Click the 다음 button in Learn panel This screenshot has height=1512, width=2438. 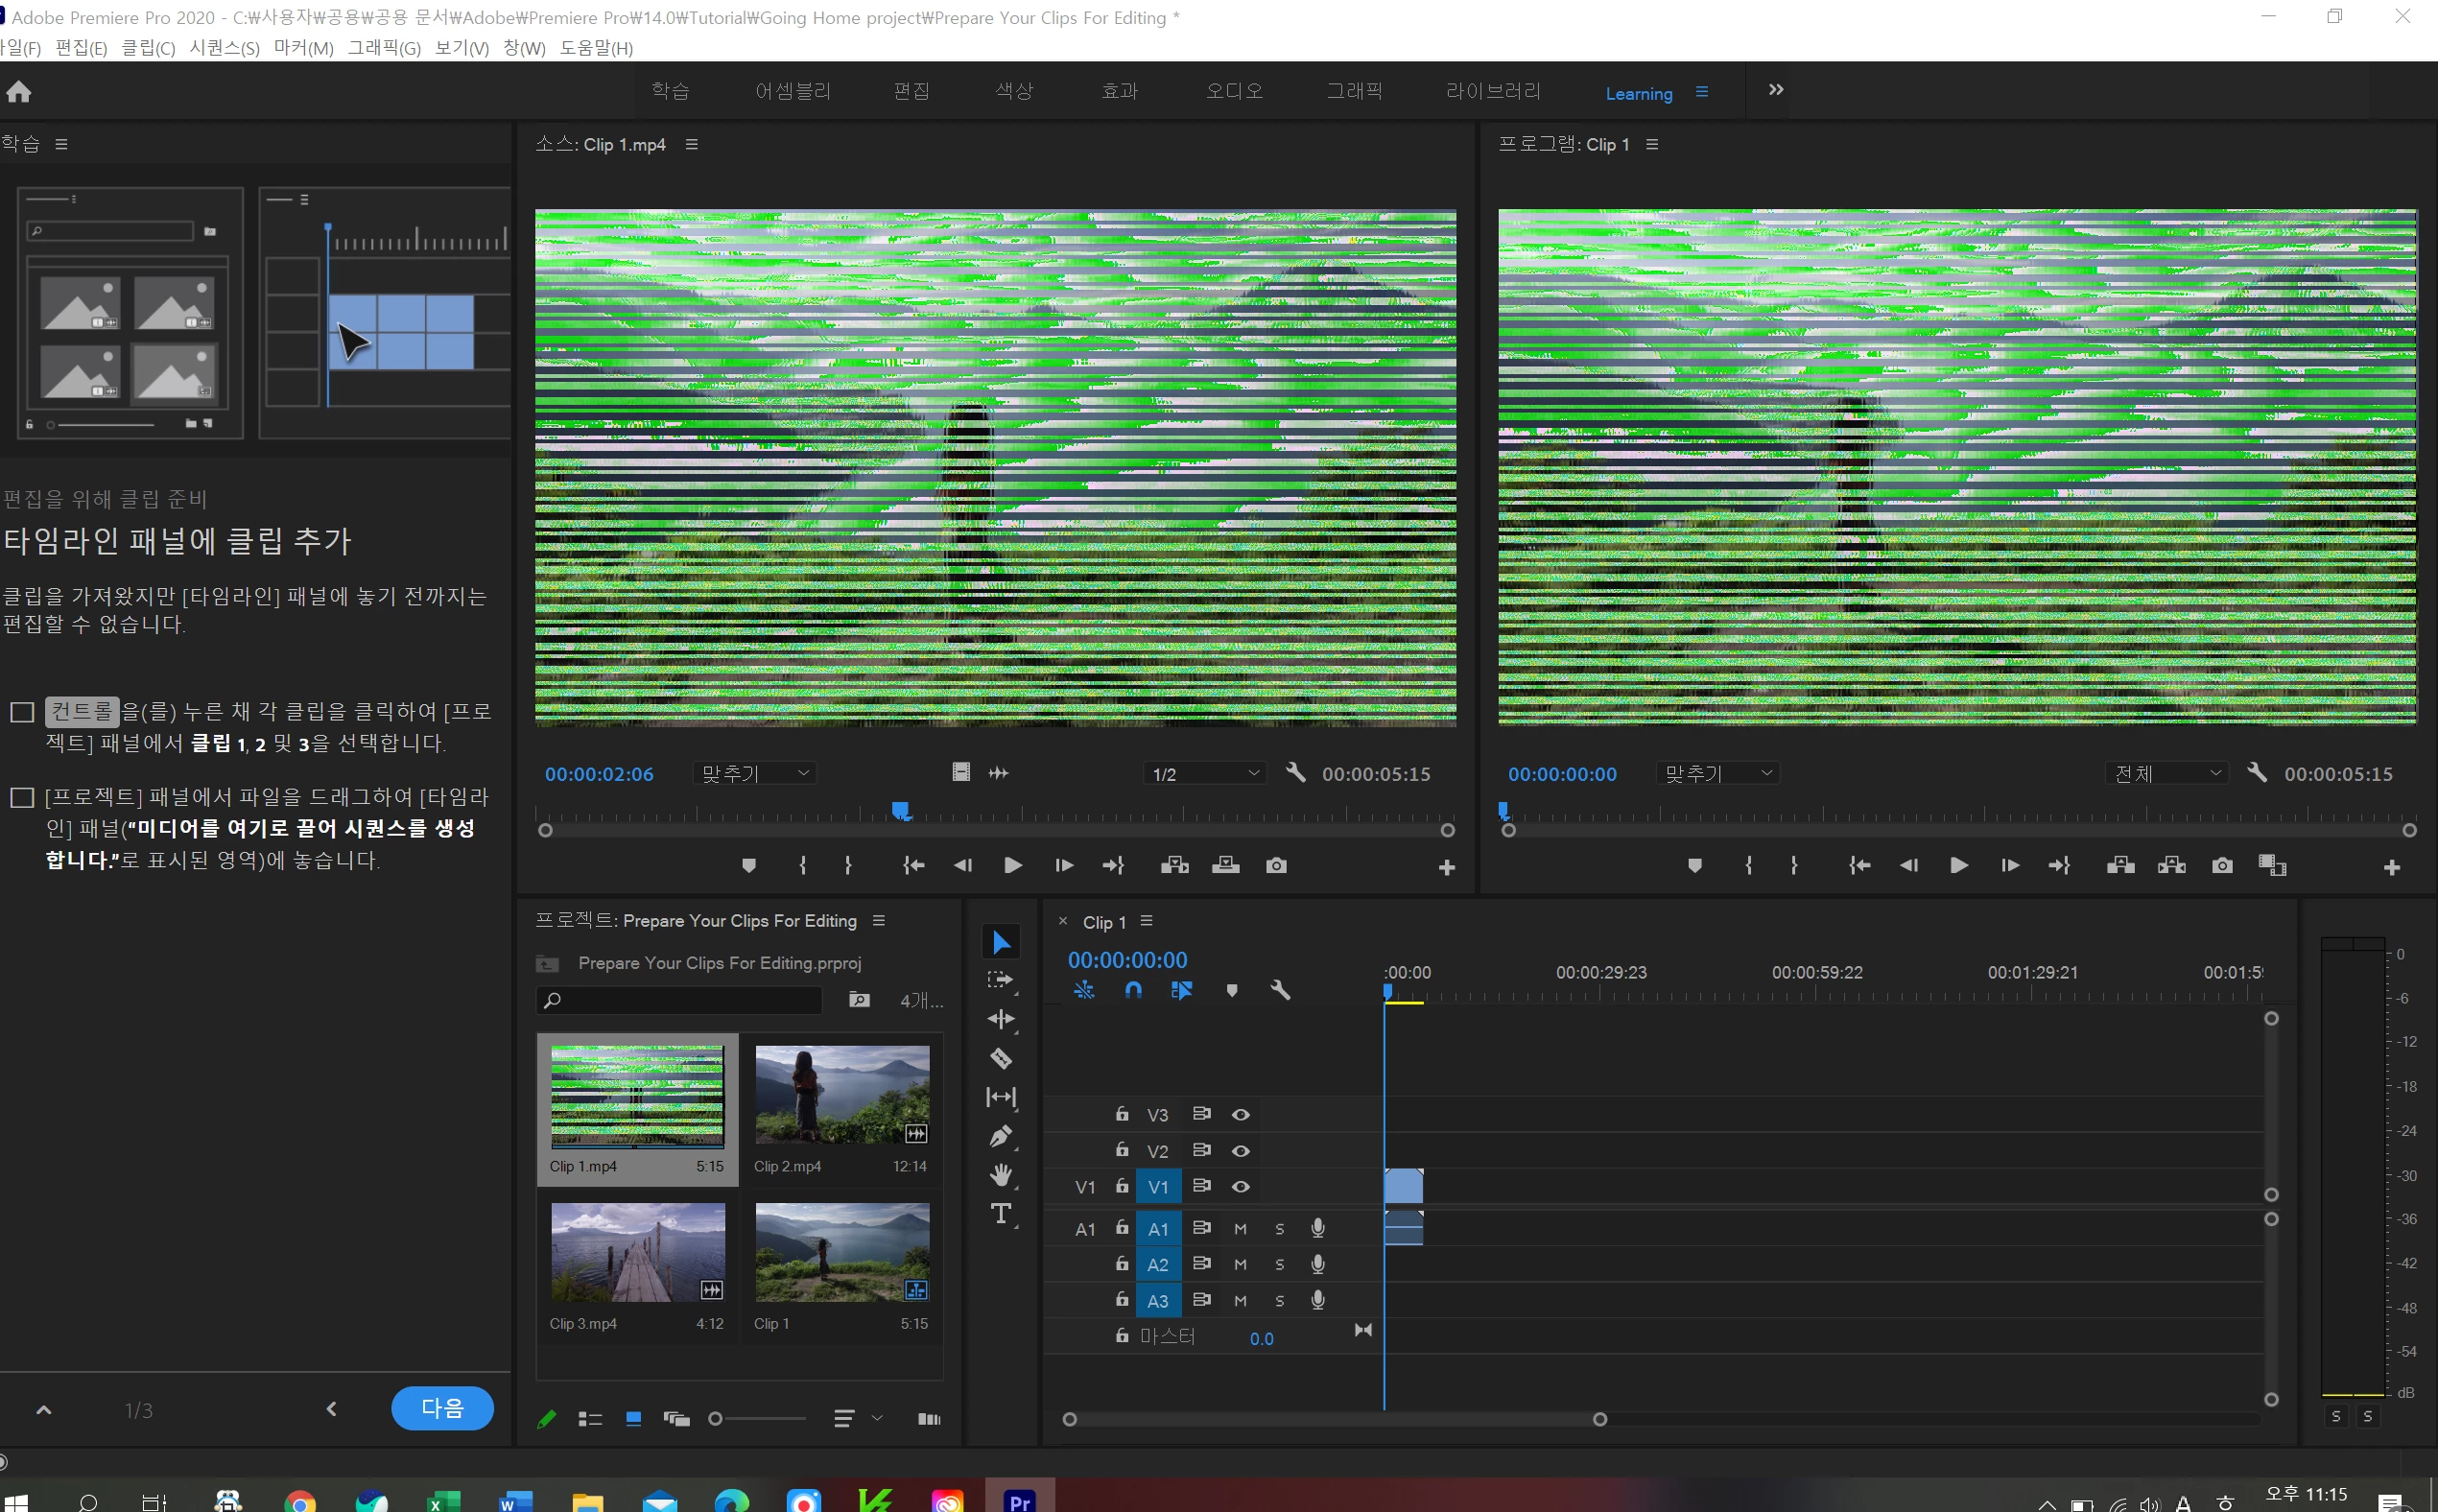[x=442, y=1408]
